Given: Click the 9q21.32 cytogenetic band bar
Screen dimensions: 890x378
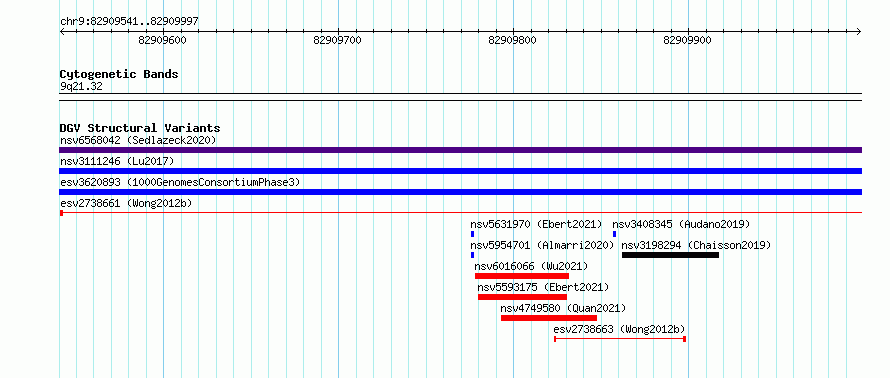Looking at the screenshot, I should 460,97.
